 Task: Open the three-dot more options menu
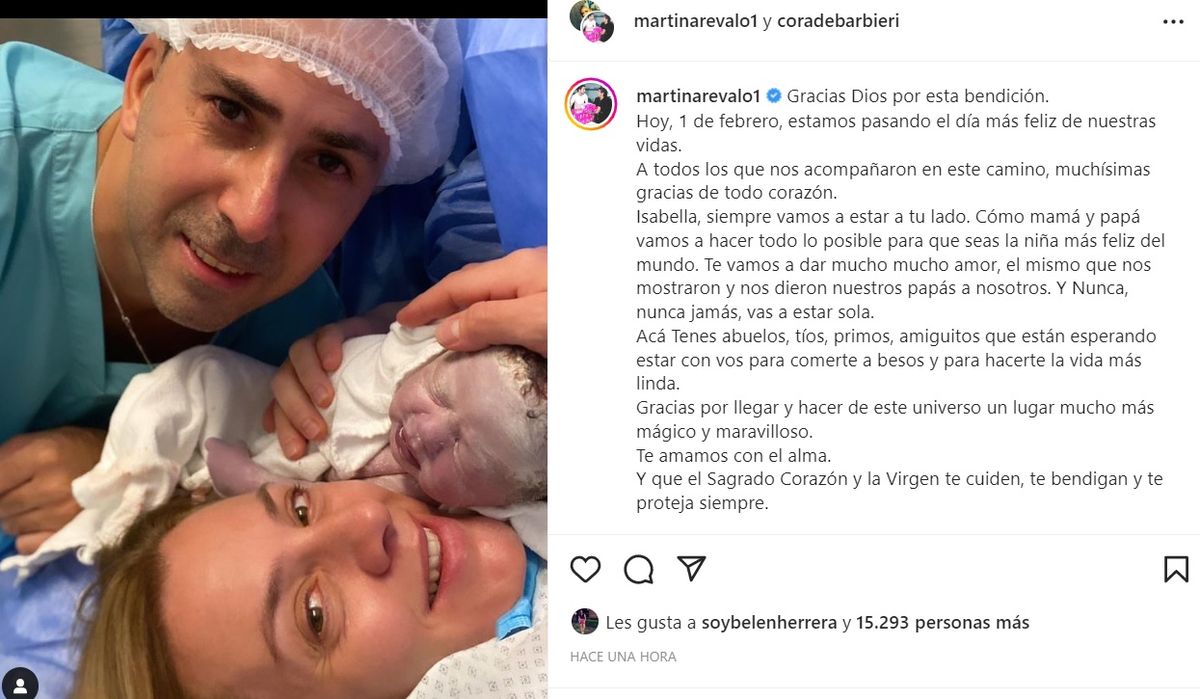pos(1173,21)
